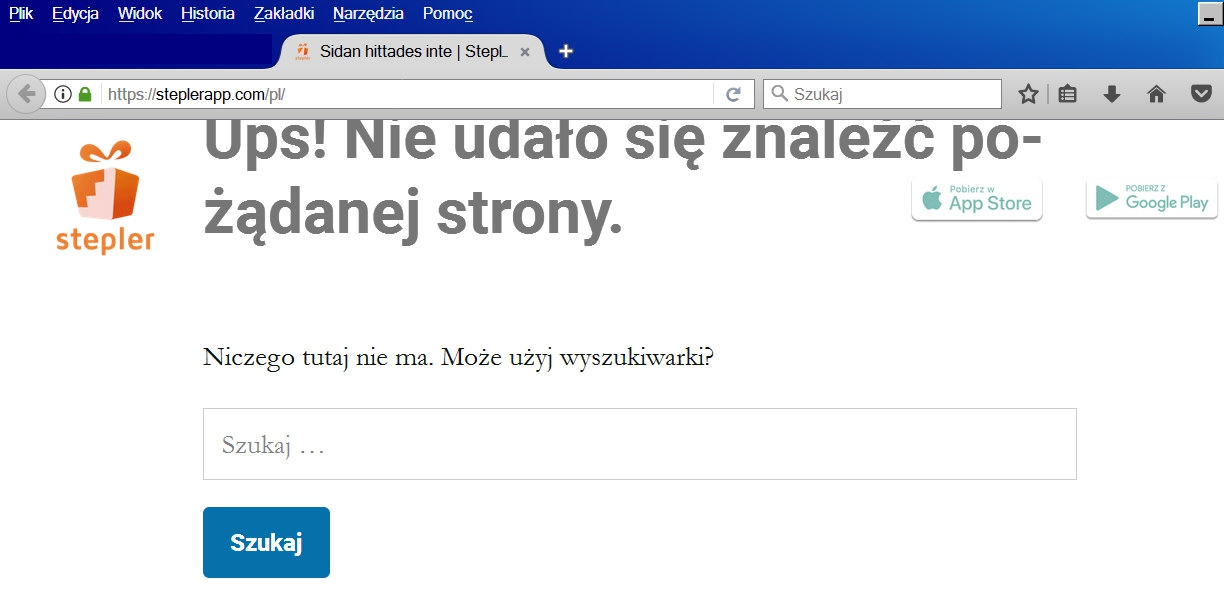1224x610 pixels.
Task: Click the browser back arrow button
Action: 26,94
